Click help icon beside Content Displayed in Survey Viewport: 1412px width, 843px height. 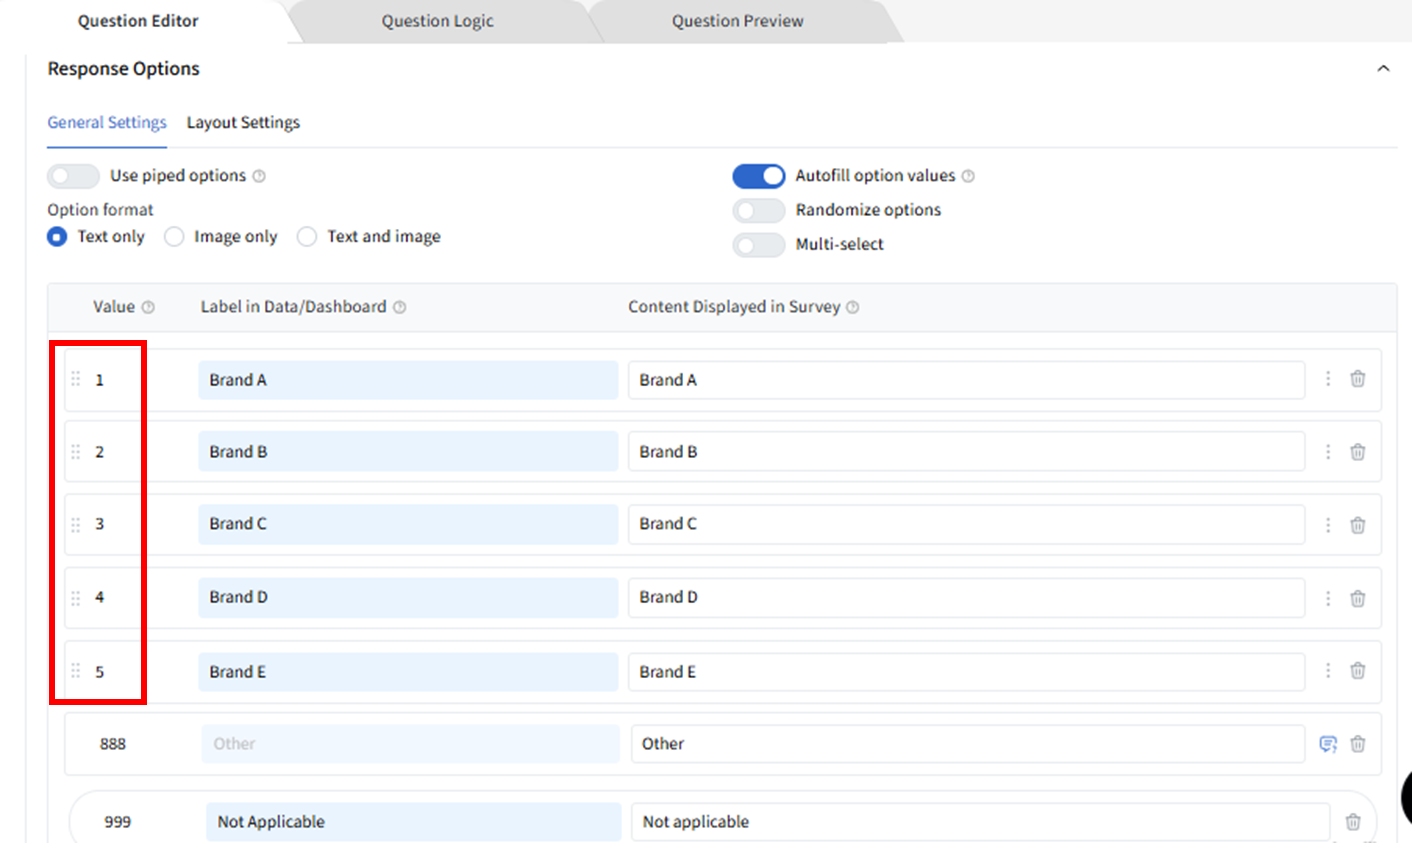tap(852, 308)
